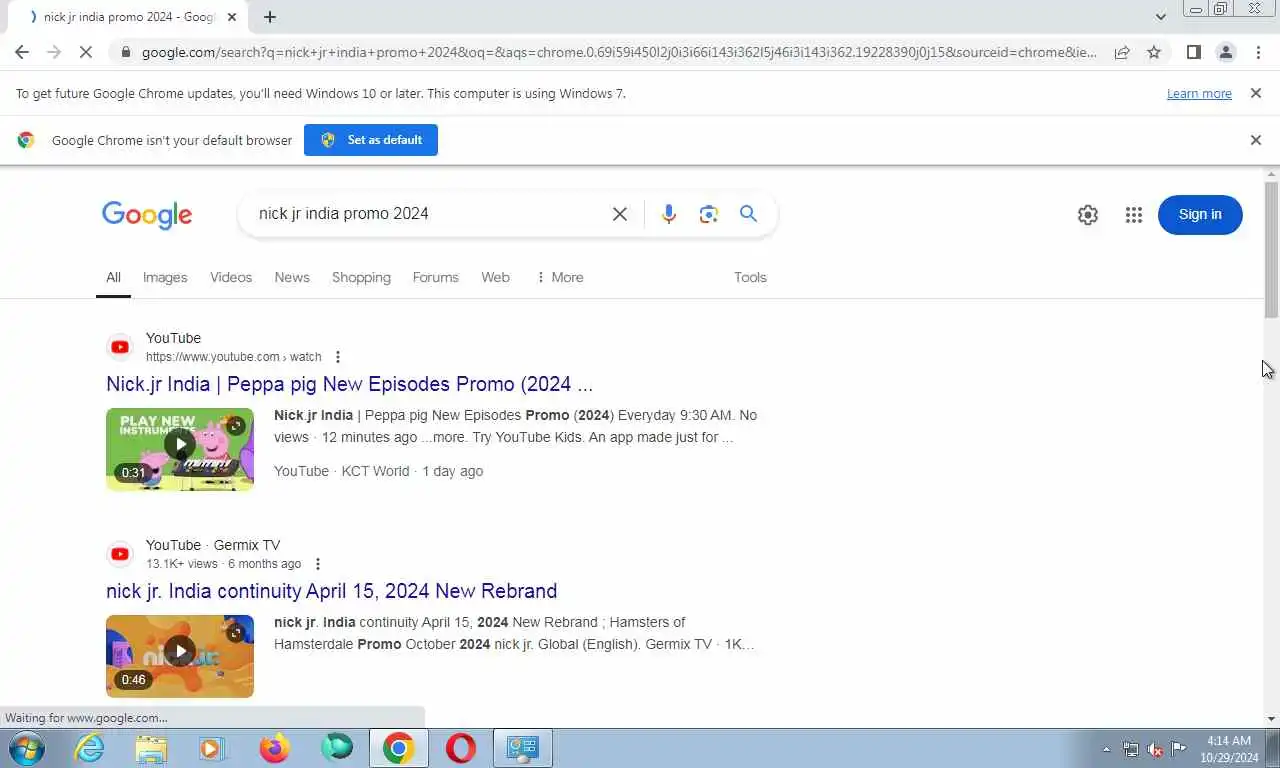This screenshot has height=768, width=1280.
Task: Open Chrome three-dot menu
Action: click(x=1258, y=52)
